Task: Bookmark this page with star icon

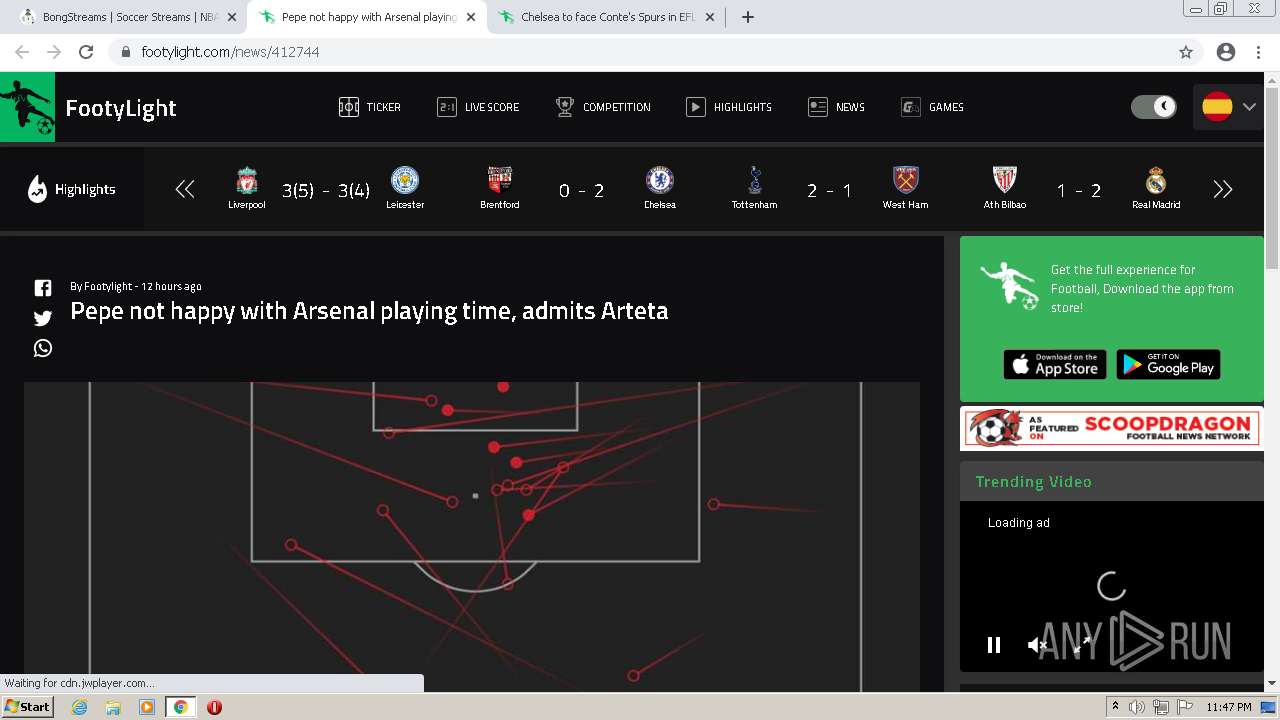Action: (x=1186, y=52)
